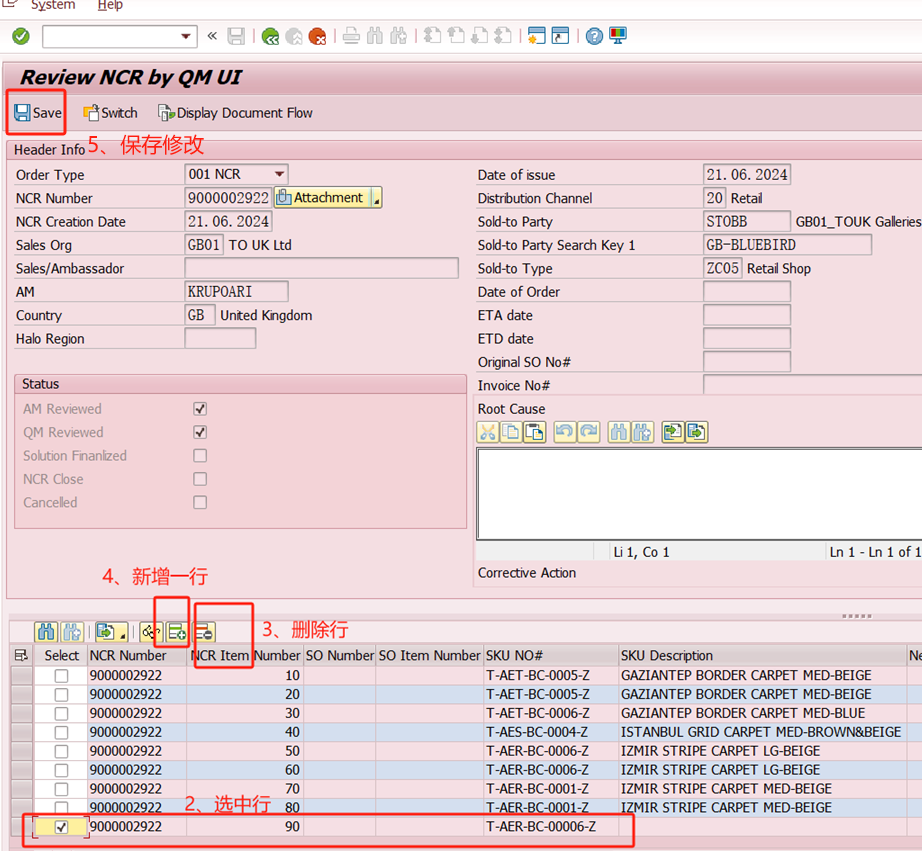Click the Save button
This screenshot has height=860, width=922.
pyautogui.click(x=38, y=113)
